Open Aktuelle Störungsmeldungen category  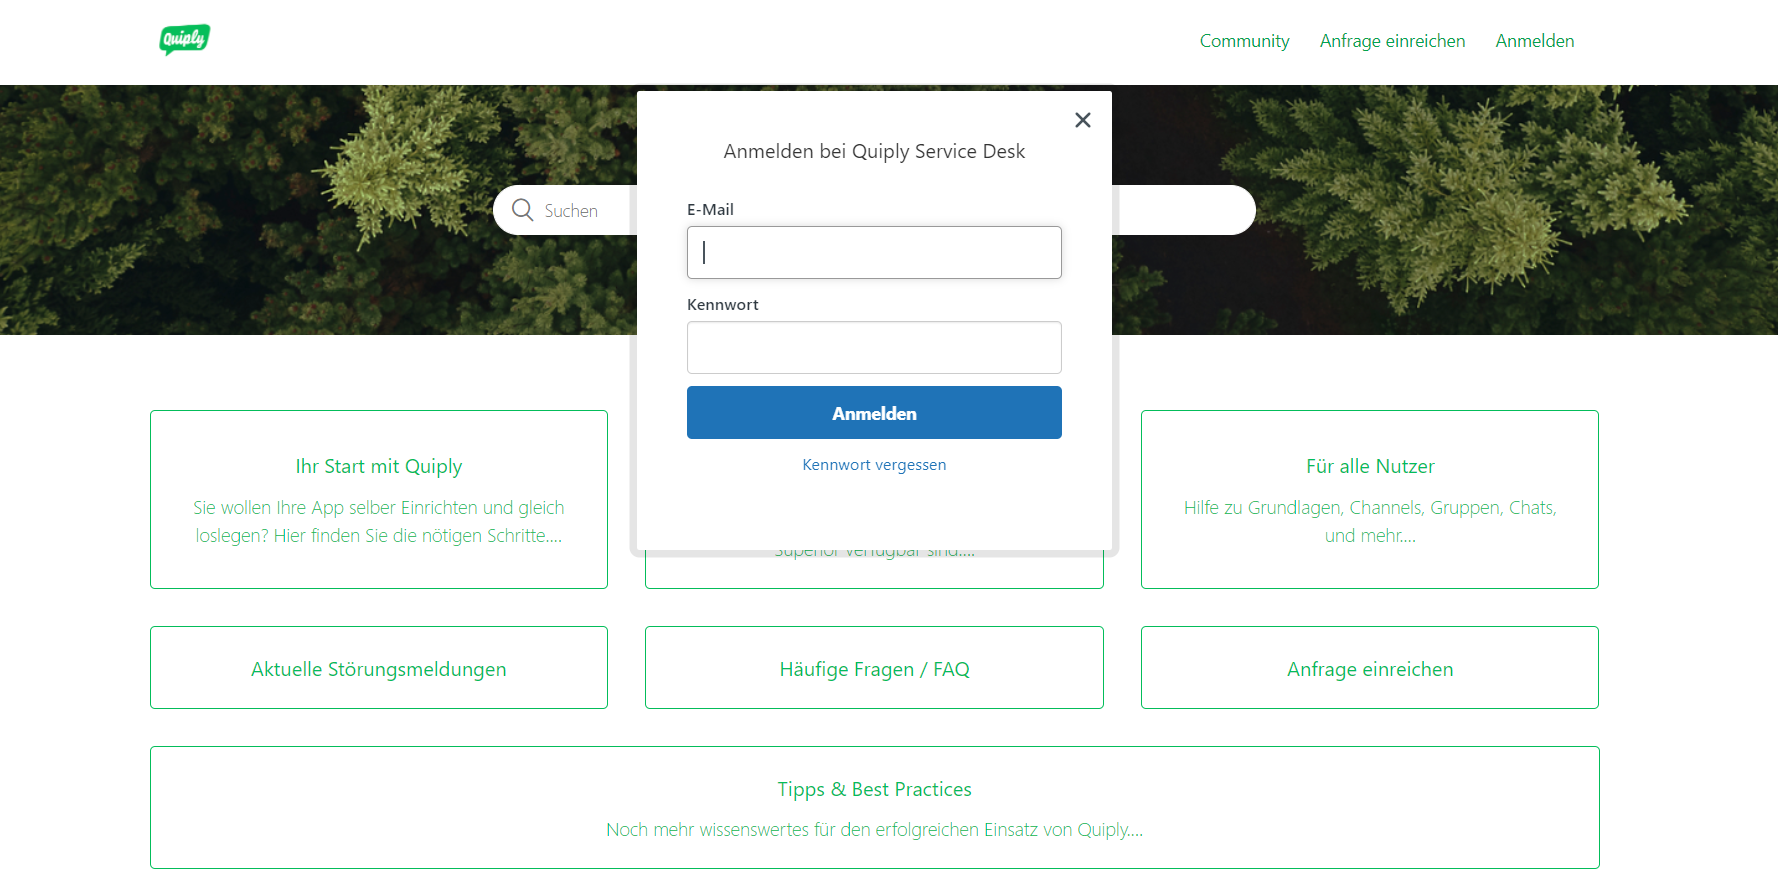[379, 669]
